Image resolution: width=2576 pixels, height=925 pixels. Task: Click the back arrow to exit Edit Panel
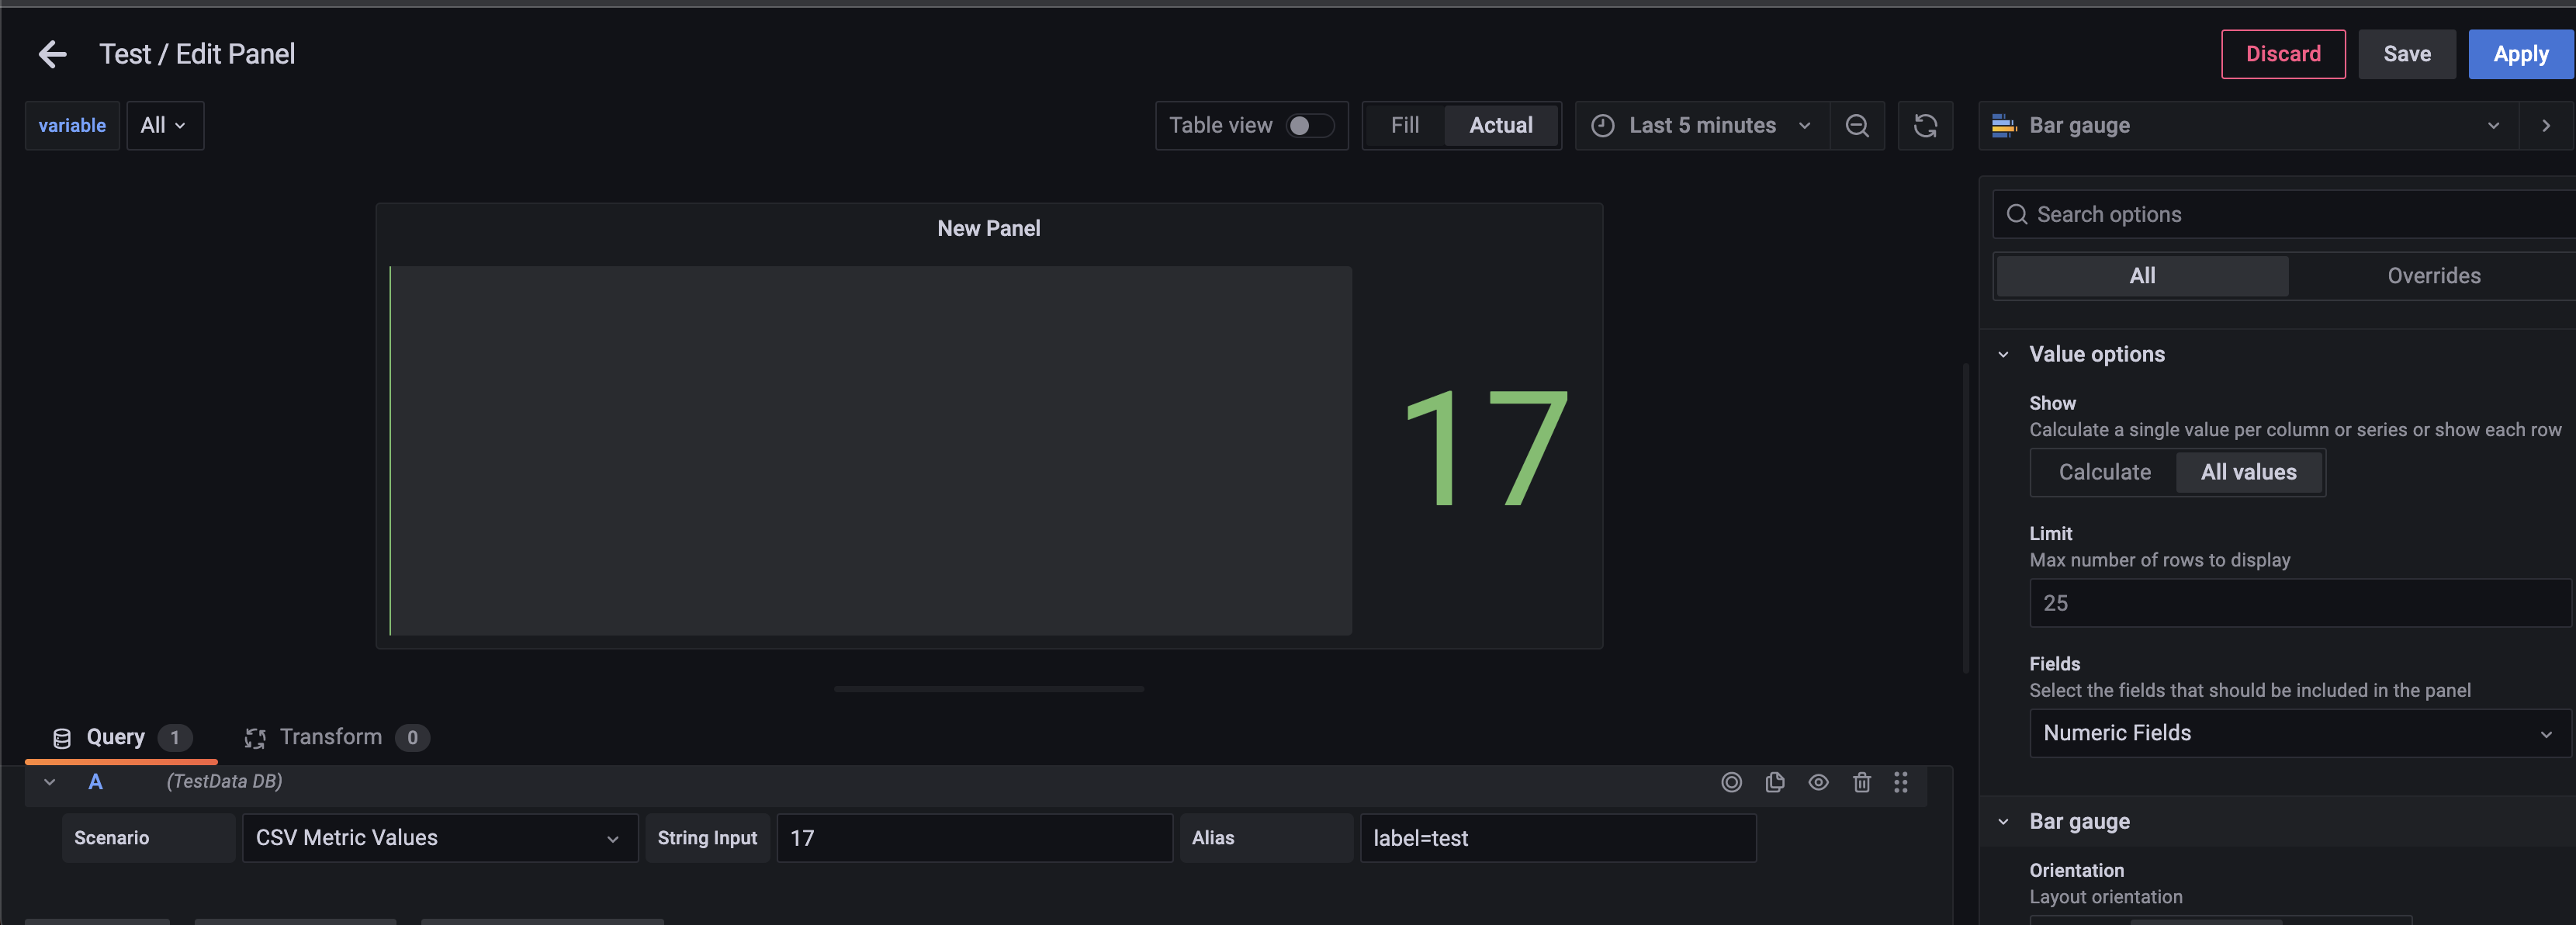tap(51, 53)
